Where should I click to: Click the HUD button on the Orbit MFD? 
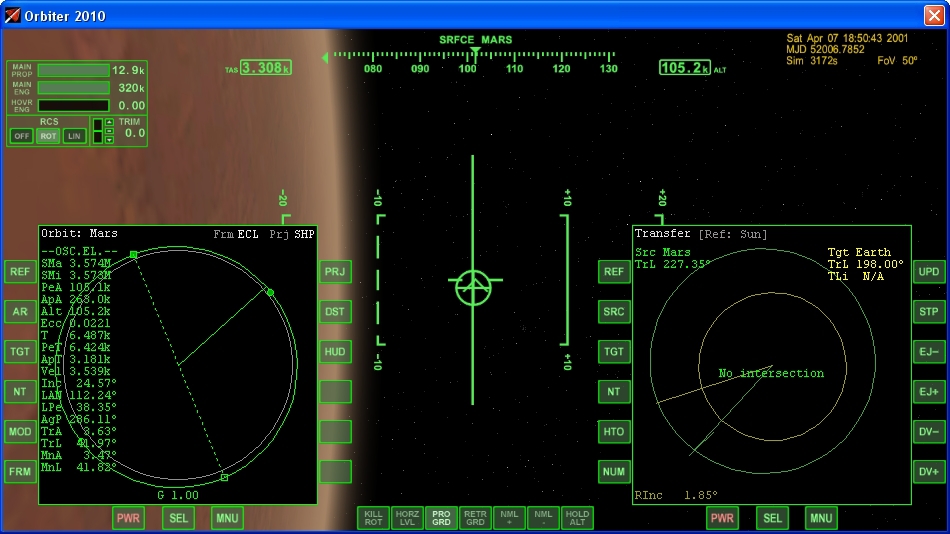pyautogui.click(x=335, y=352)
